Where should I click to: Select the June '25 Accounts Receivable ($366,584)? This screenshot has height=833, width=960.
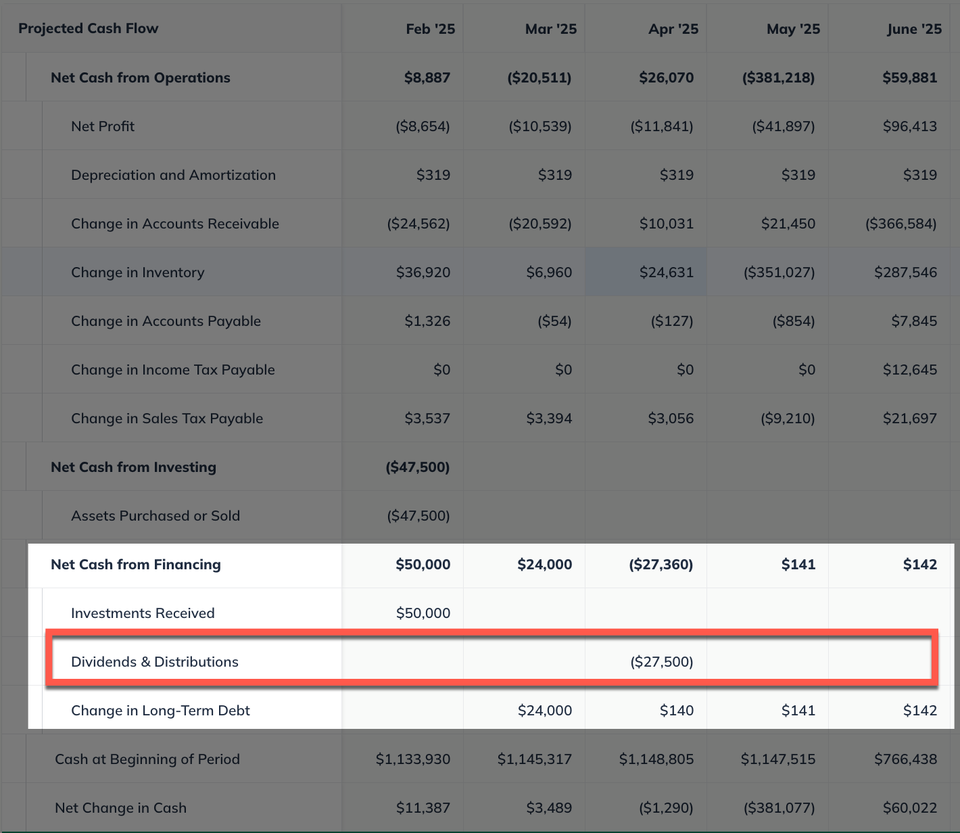click(x=901, y=224)
